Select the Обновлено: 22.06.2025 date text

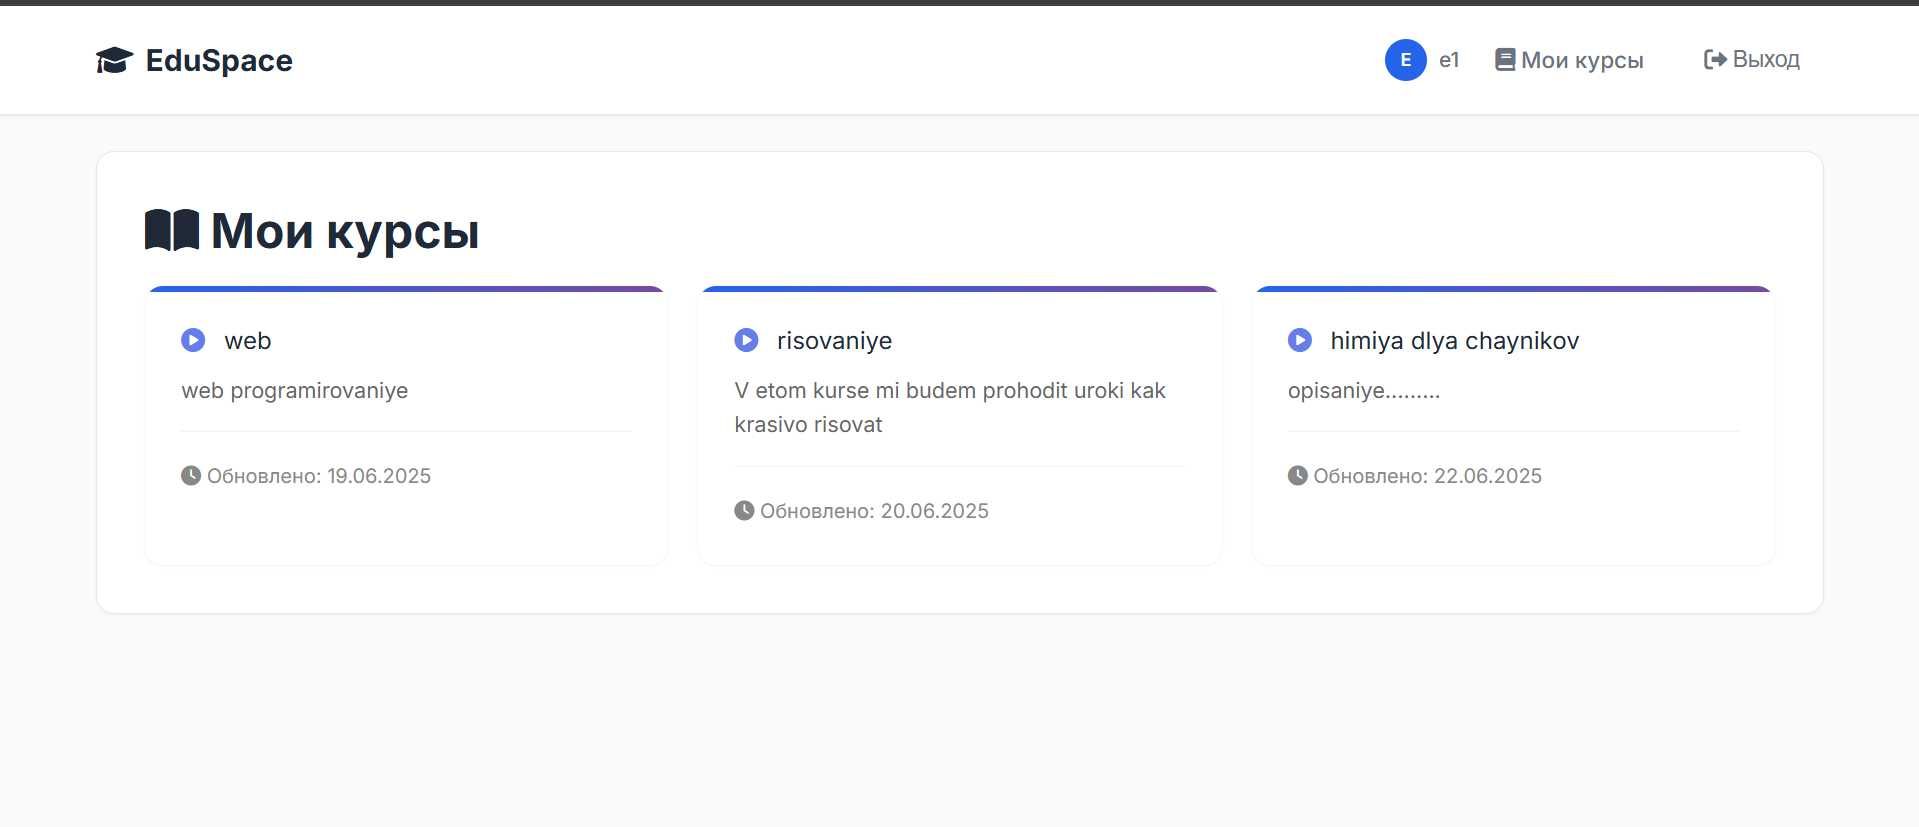click(1427, 476)
